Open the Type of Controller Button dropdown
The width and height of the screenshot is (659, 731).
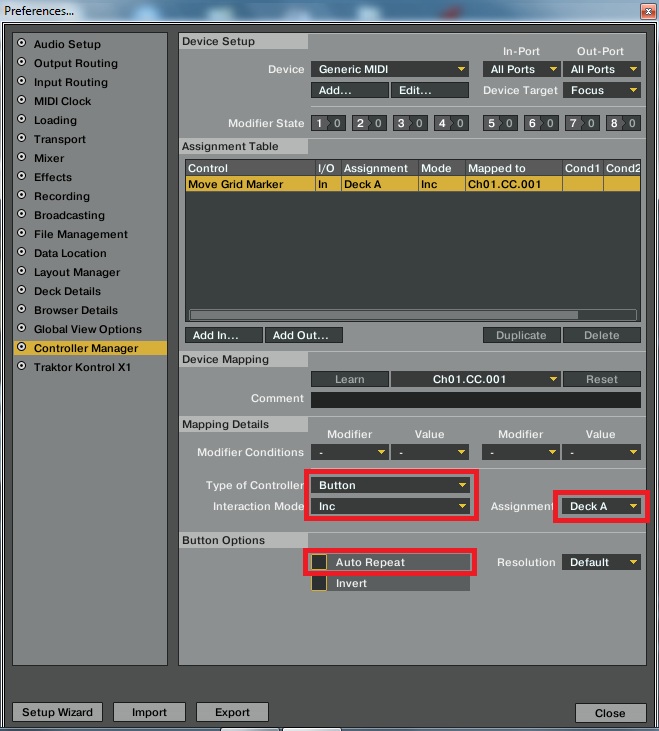(390, 485)
